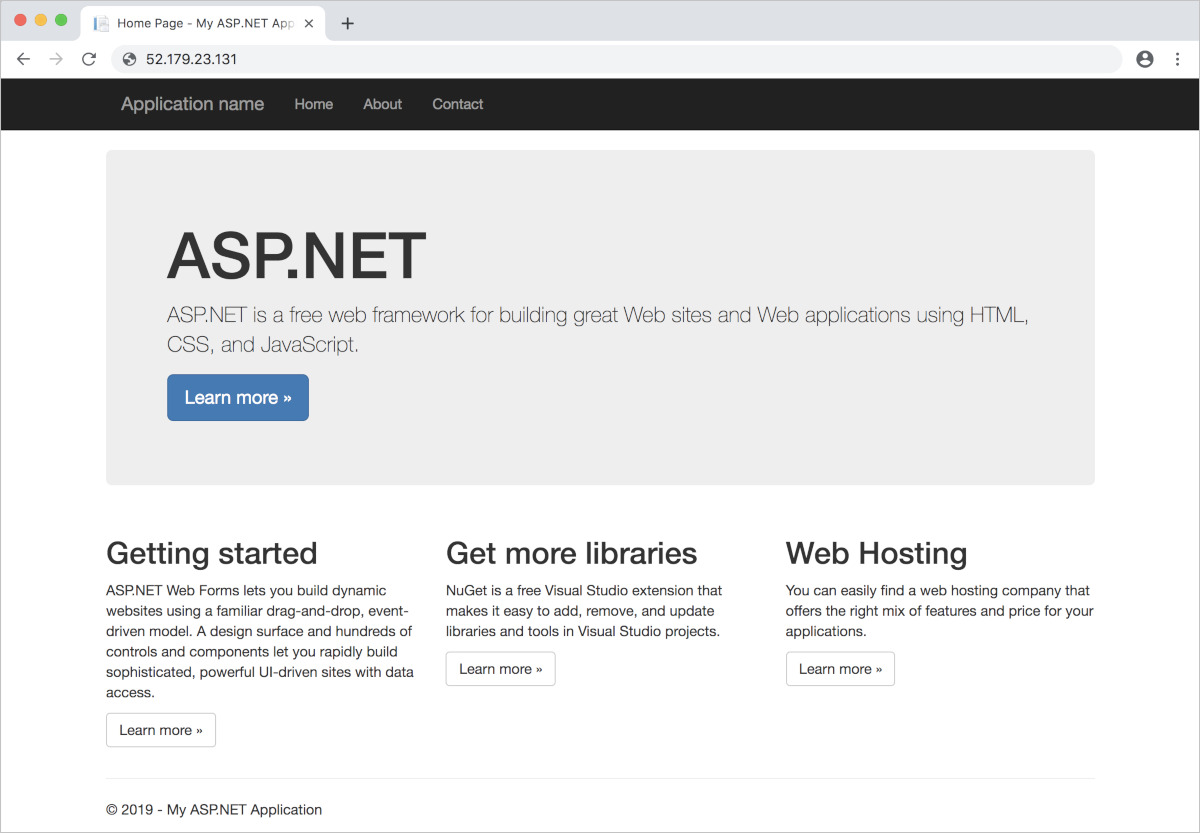Open the three-dot browser menu
Image resolution: width=1200 pixels, height=833 pixels.
pos(1178,58)
